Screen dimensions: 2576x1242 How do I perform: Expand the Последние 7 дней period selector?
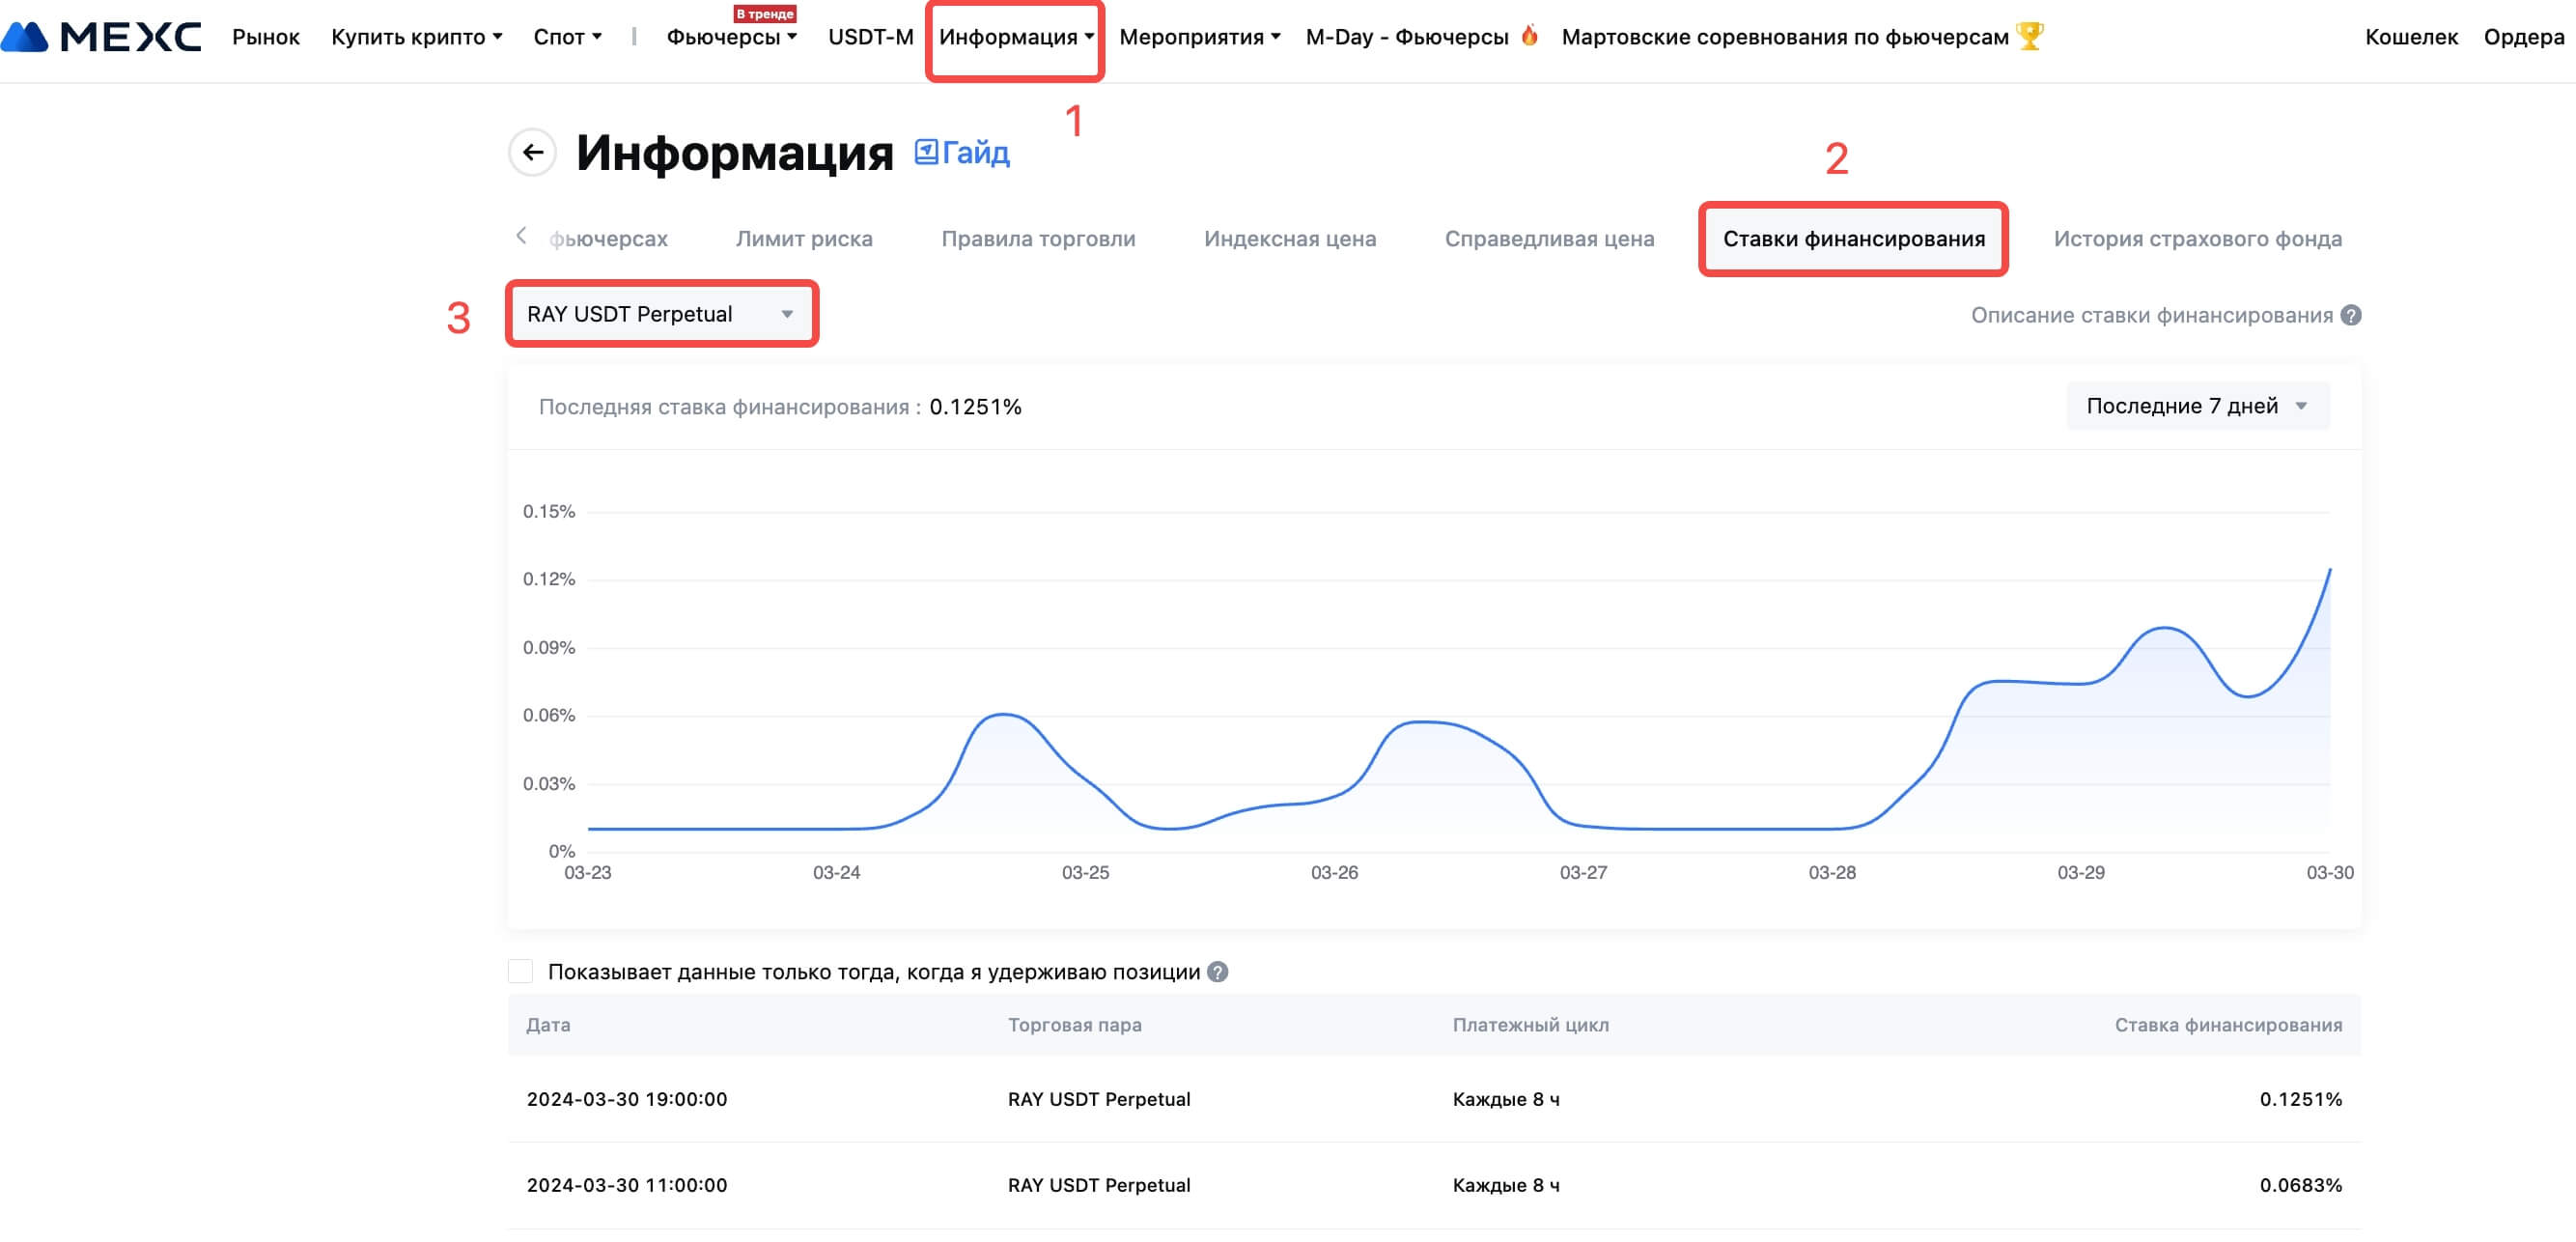click(x=2197, y=406)
